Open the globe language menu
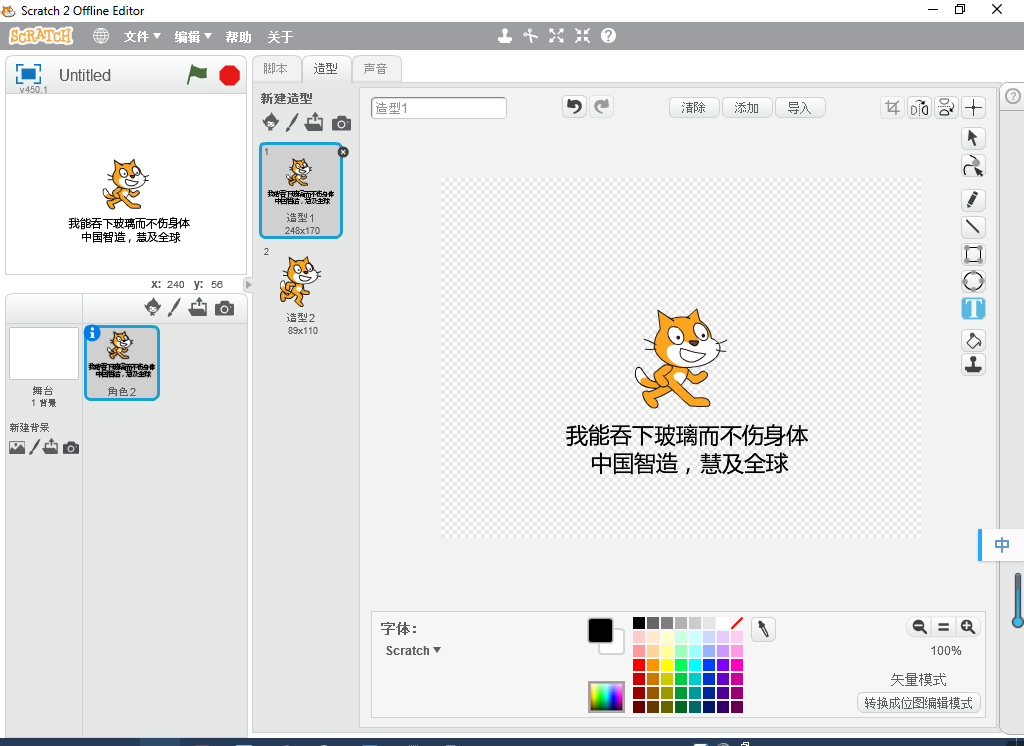The height and width of the screenshot is (746, 1024). coord(101,36)
